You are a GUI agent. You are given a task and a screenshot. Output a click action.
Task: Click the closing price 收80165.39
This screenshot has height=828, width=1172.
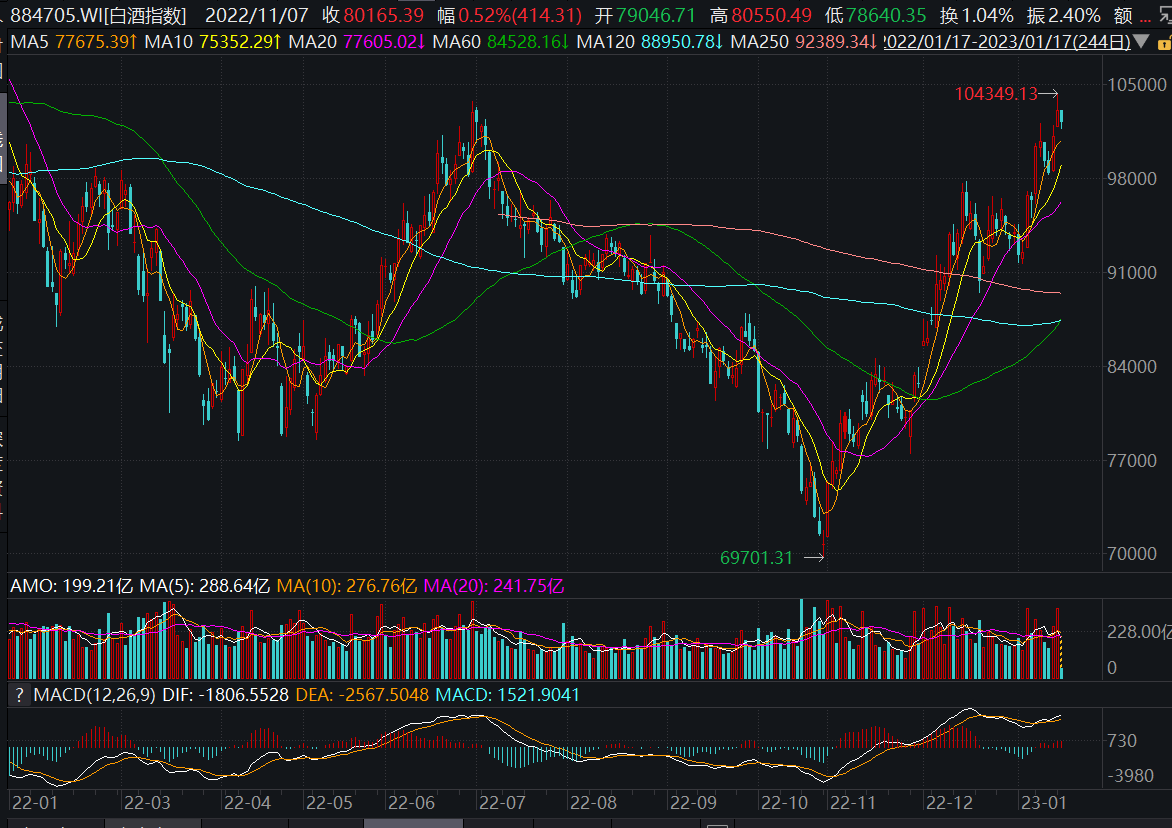(373, 15)
